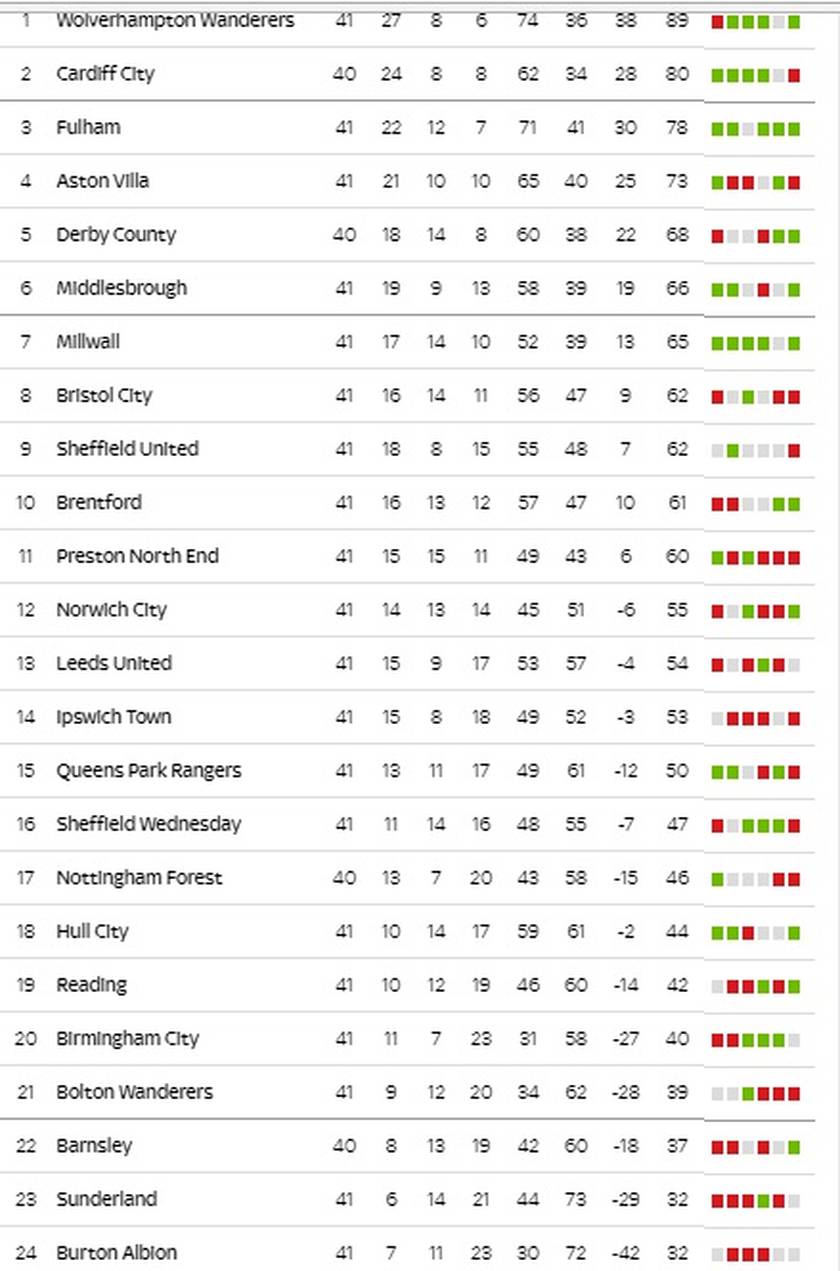
Task: Click the Derby County team name
Action: pos(116,235)
